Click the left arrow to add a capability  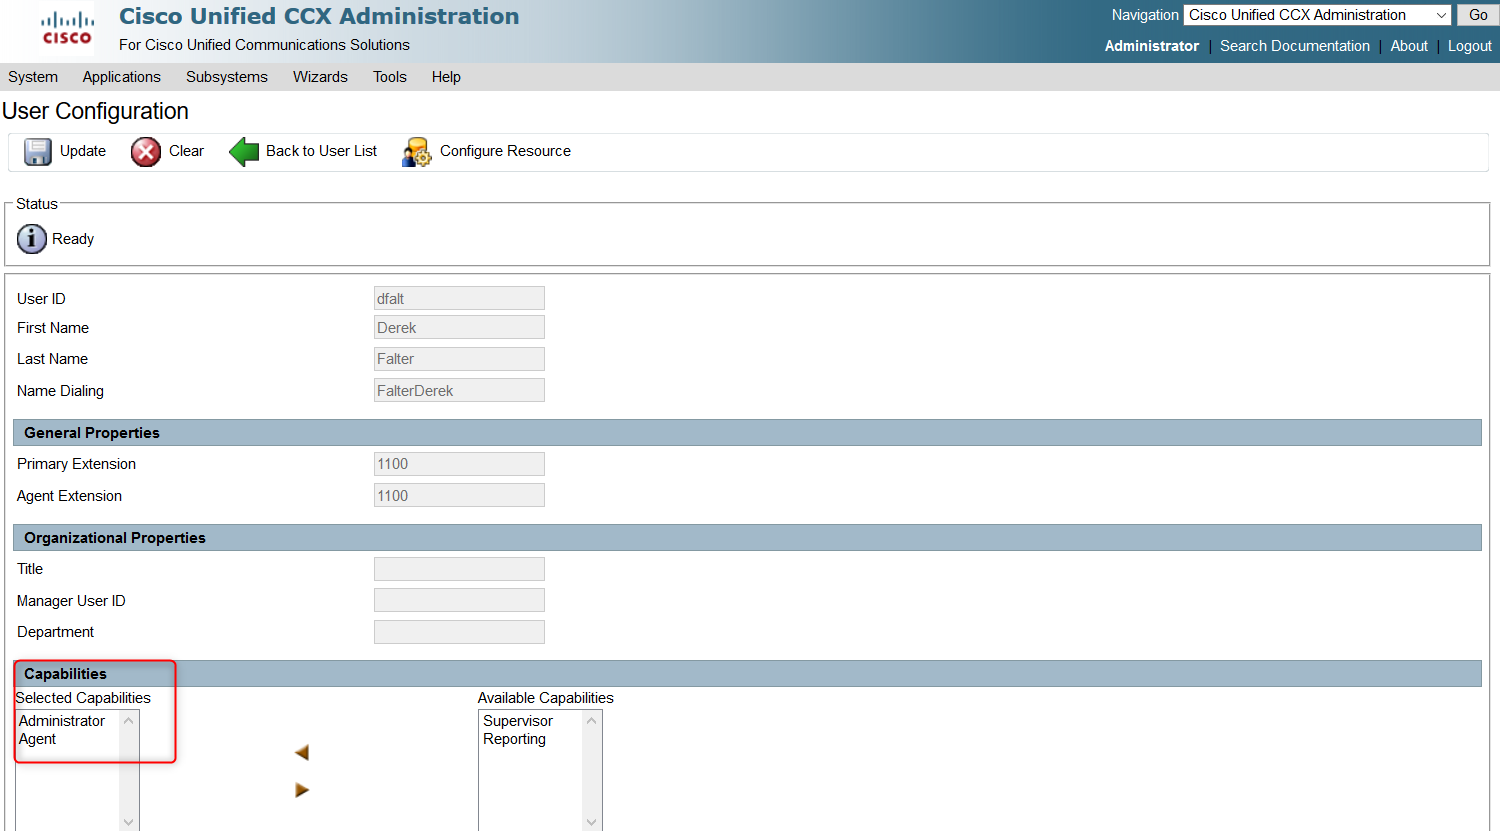(302, 751)
